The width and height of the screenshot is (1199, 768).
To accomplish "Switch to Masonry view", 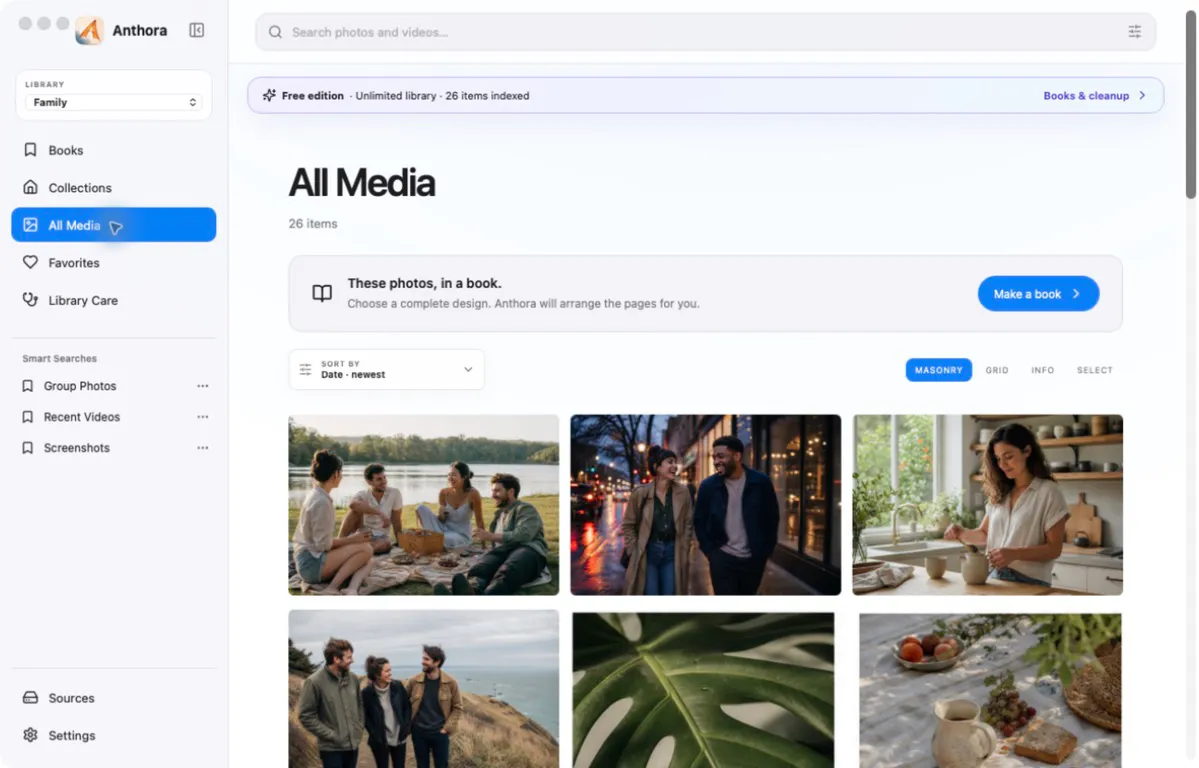I will 938,370.
